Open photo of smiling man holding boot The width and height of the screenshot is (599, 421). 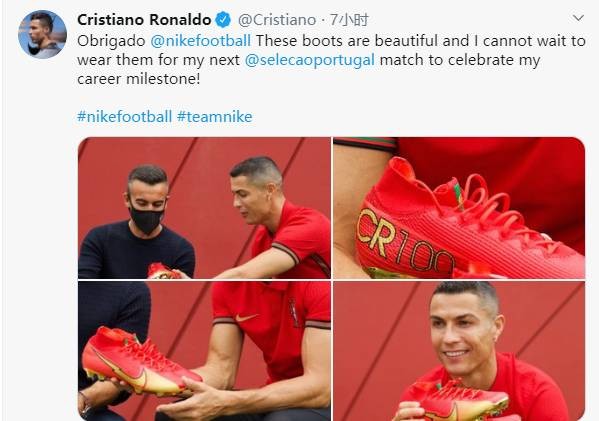click(x=459, y=351)
